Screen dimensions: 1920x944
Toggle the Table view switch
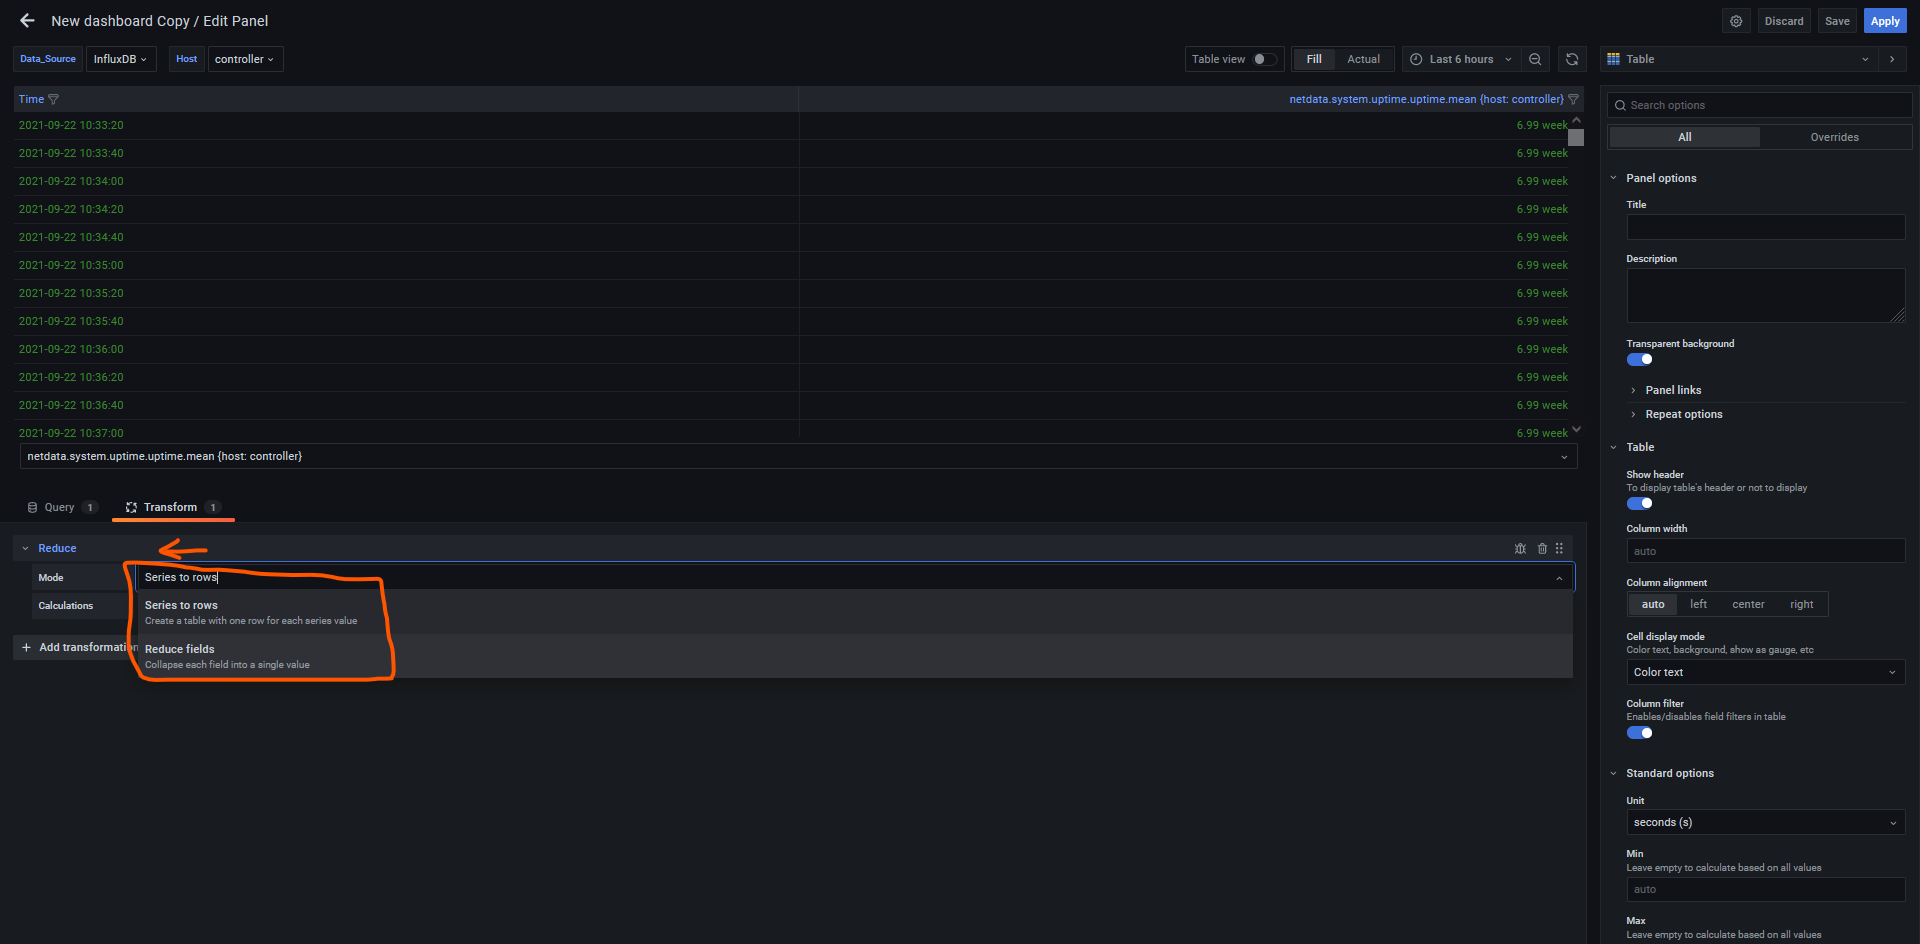pyautogui.click(x=1264, y=59)
